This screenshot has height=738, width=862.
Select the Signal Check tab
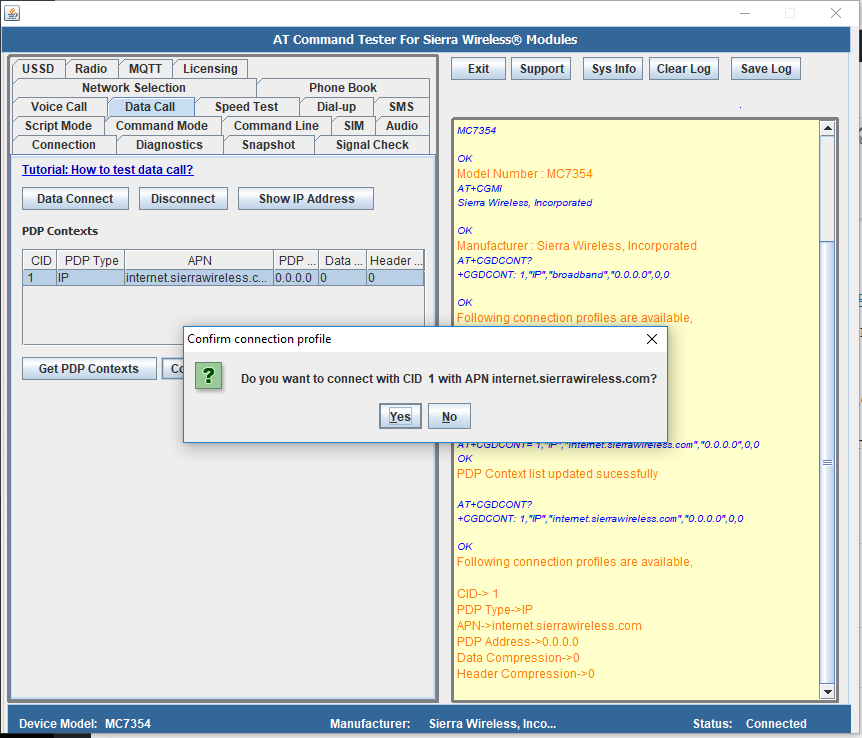(x=372, y=145)
